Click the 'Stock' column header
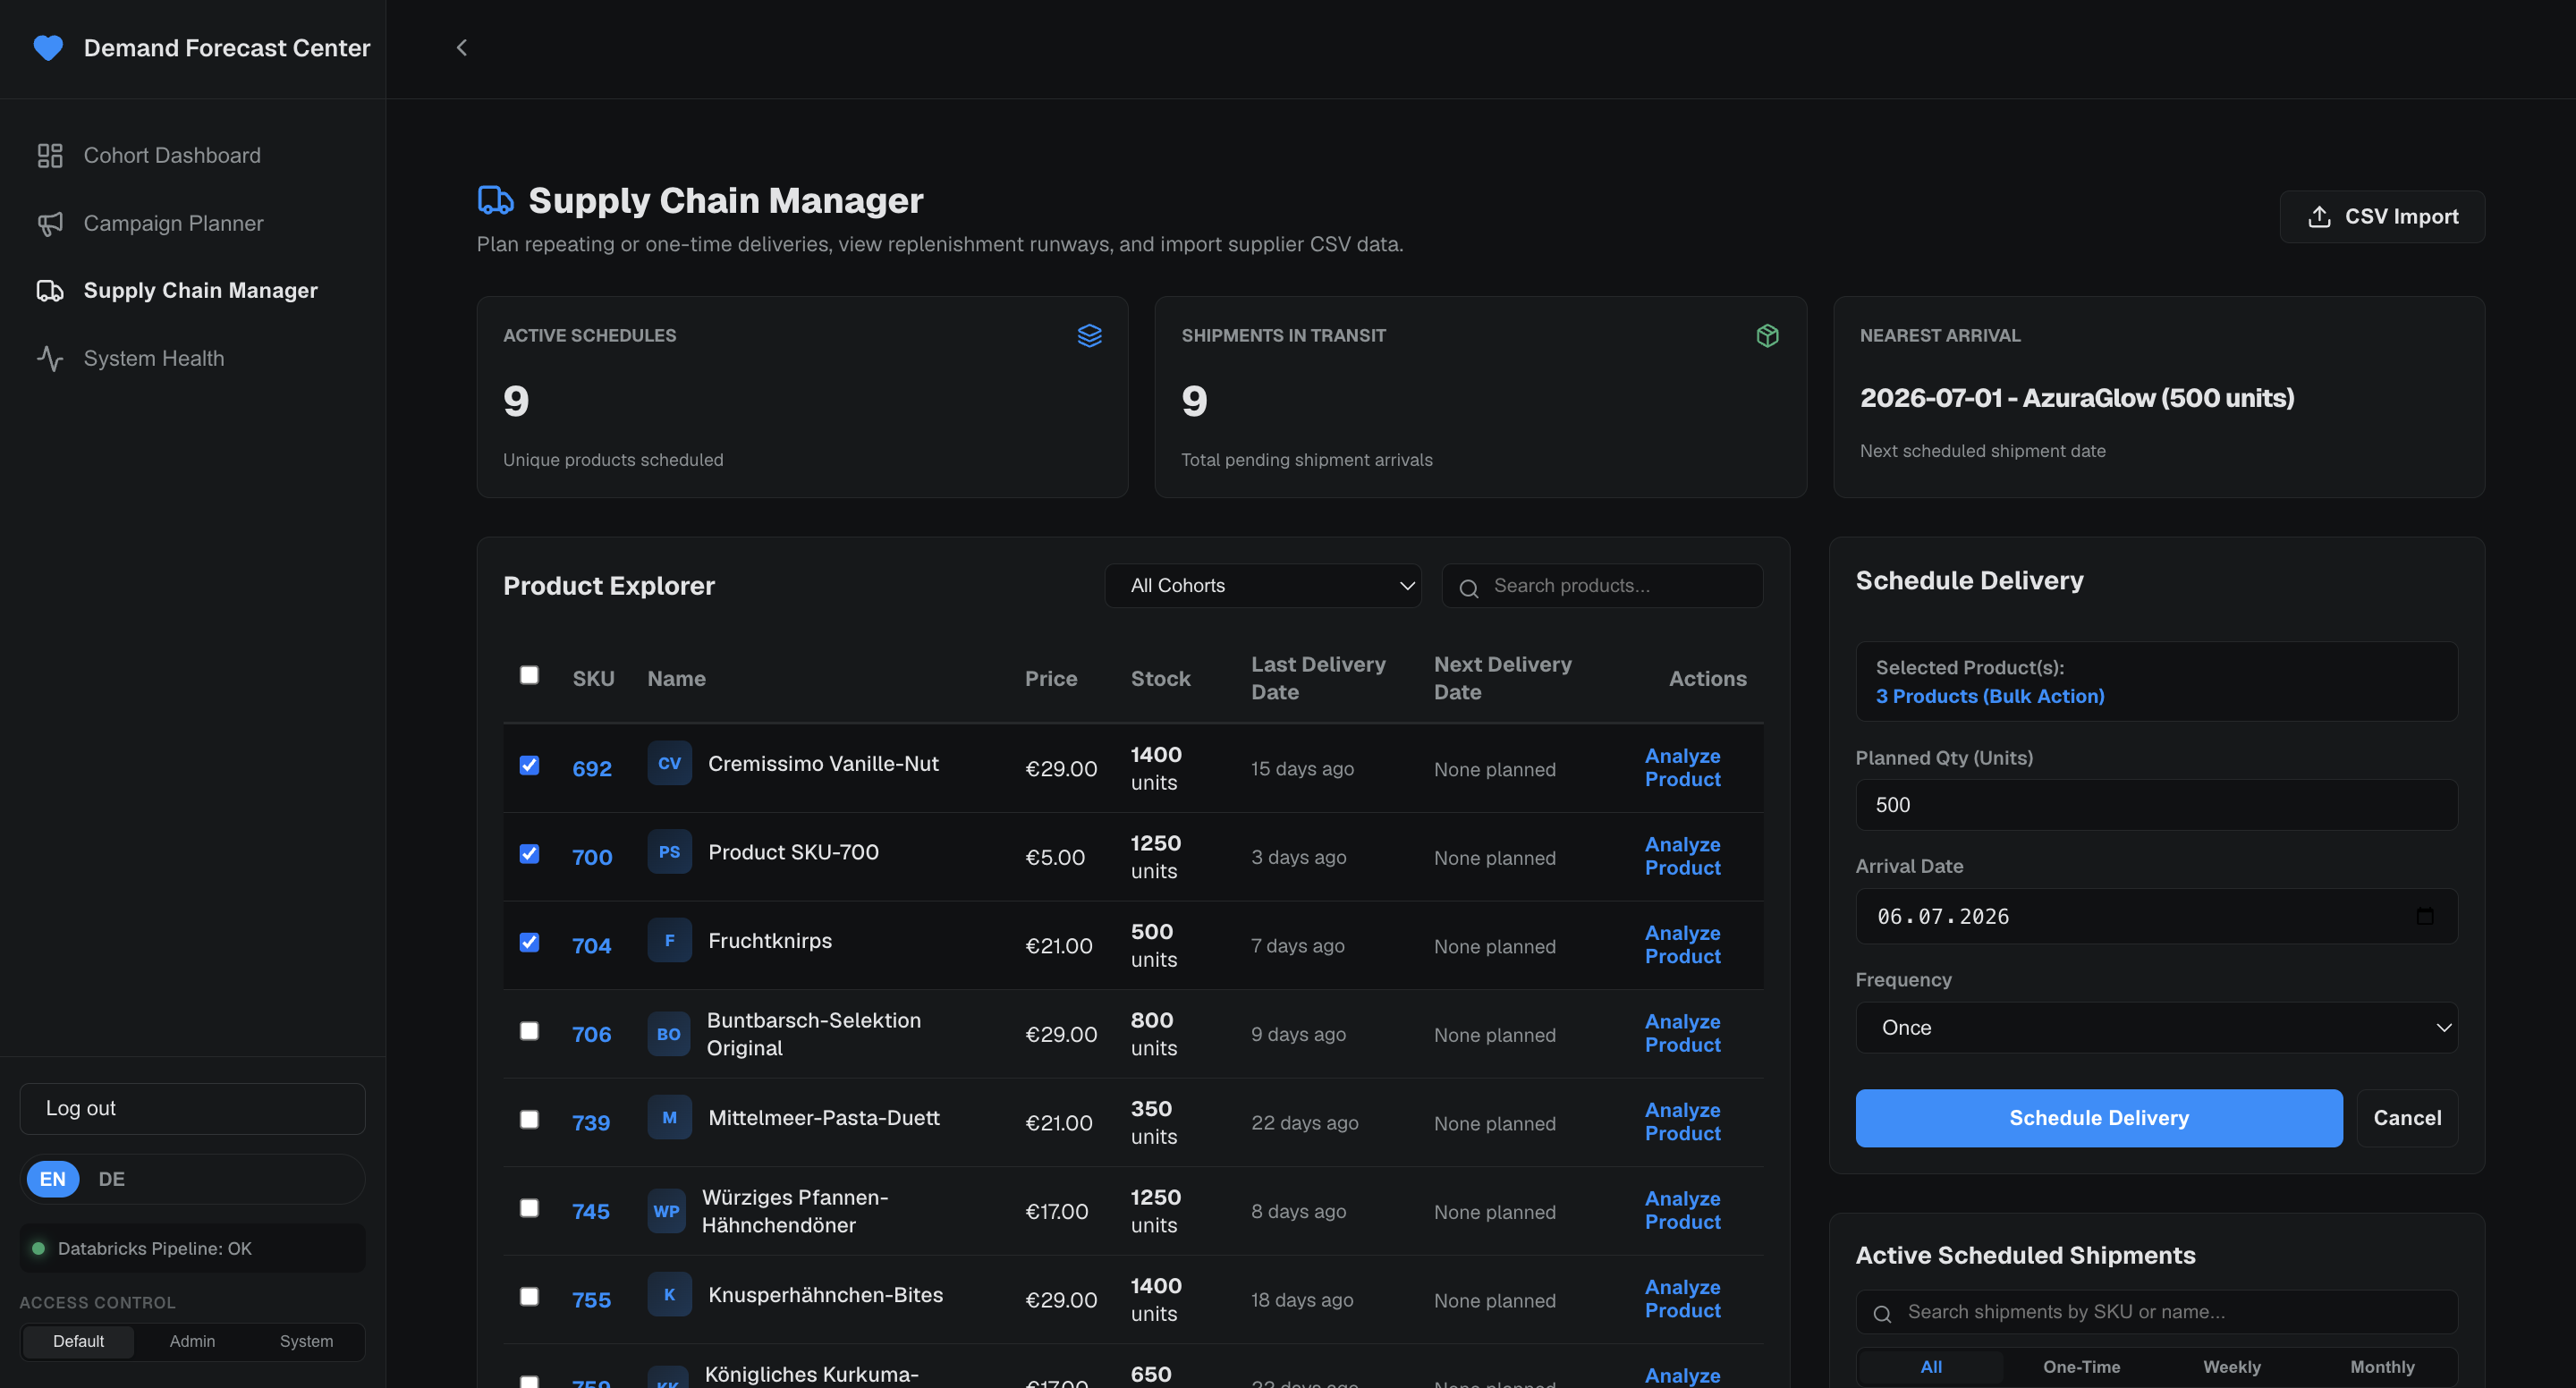The image size is (2576, 1388). pos(1160,678)
